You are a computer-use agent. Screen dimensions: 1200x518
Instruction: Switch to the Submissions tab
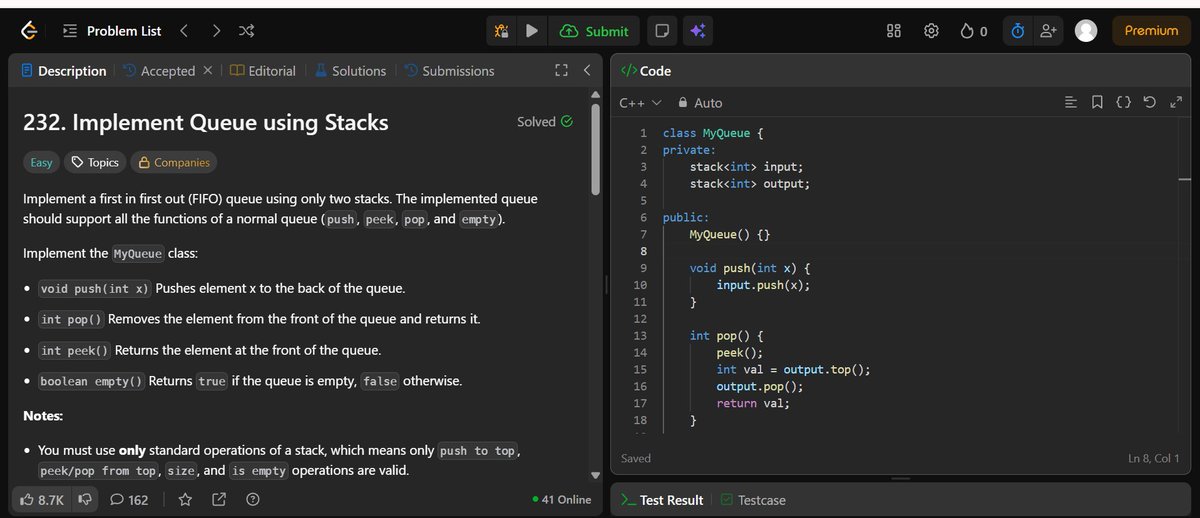[449, 71]
